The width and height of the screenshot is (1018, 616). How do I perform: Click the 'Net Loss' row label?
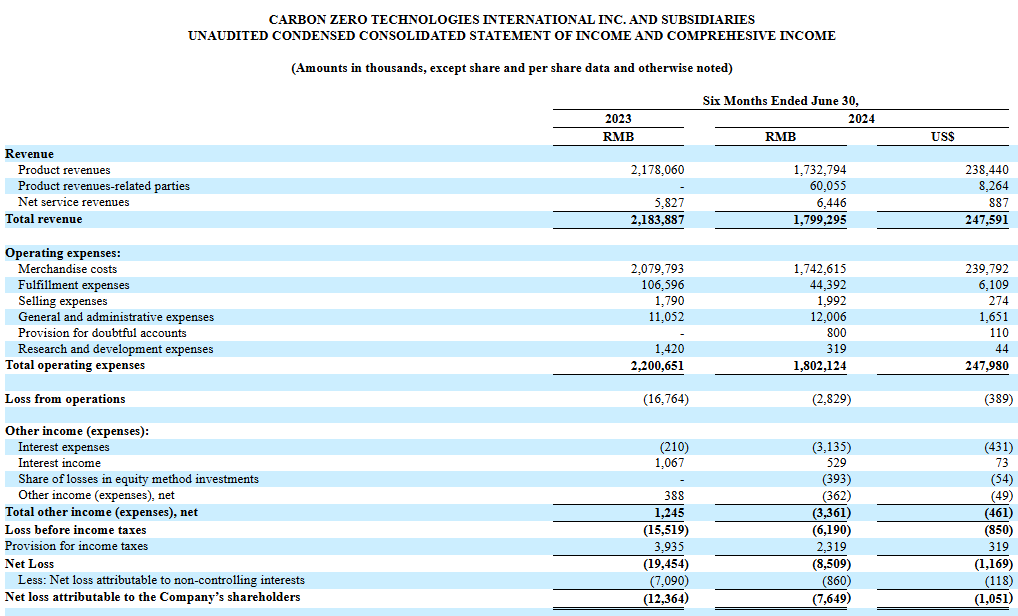click(29, 564)
